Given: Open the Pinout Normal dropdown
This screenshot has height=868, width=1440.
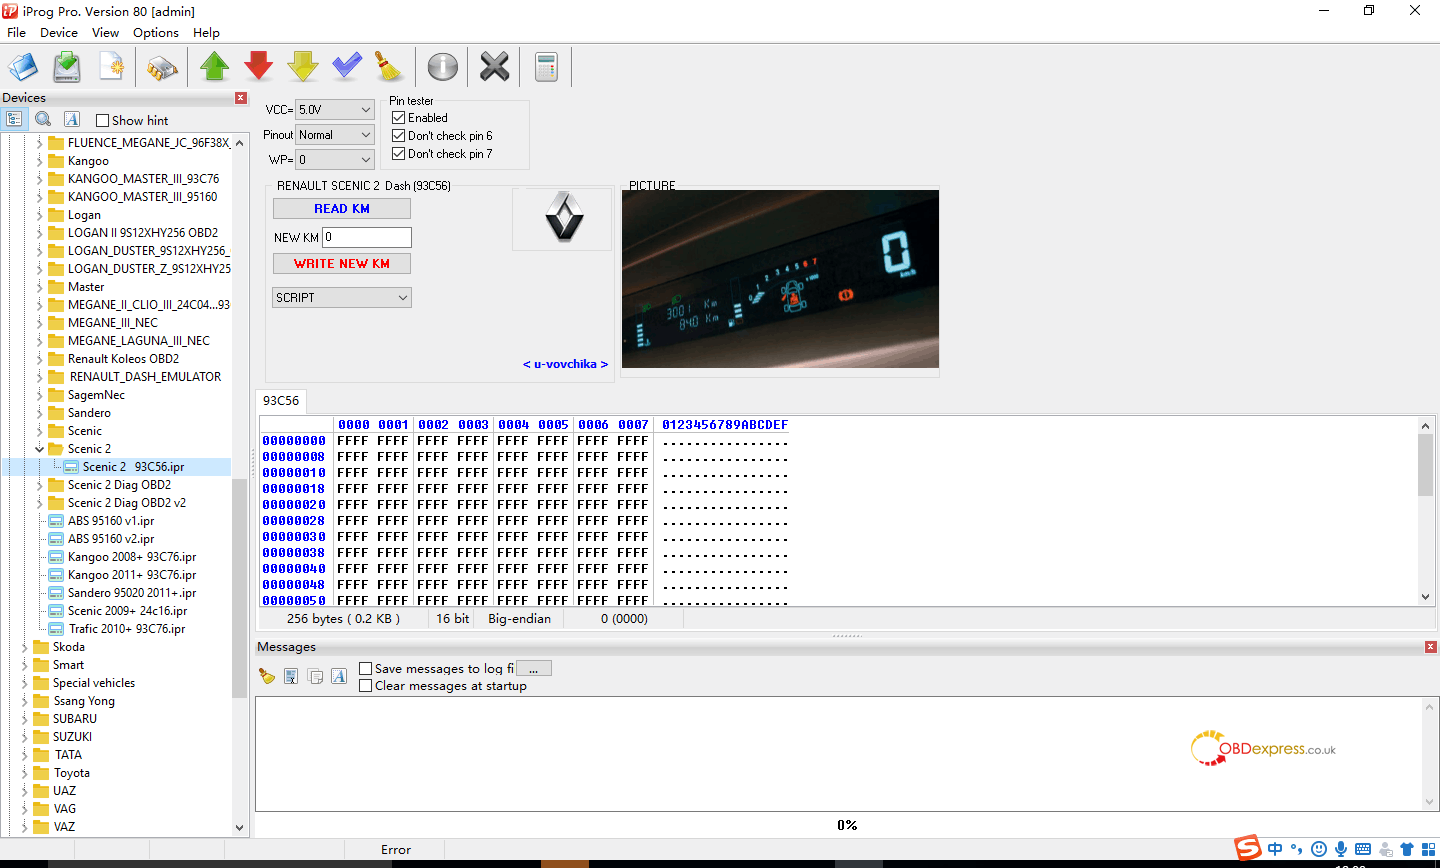Looking at the screenshot, I should [x=335, y=135].
